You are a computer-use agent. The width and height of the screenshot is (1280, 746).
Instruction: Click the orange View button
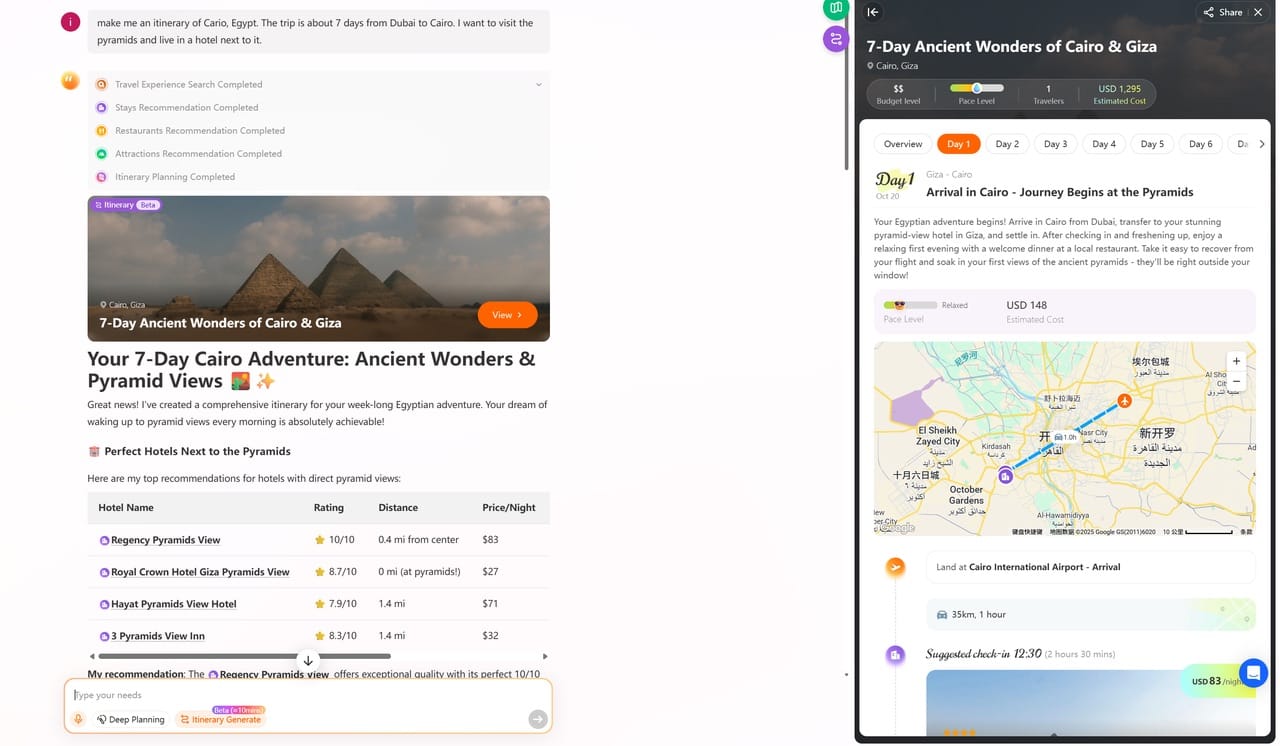[507, 315]
